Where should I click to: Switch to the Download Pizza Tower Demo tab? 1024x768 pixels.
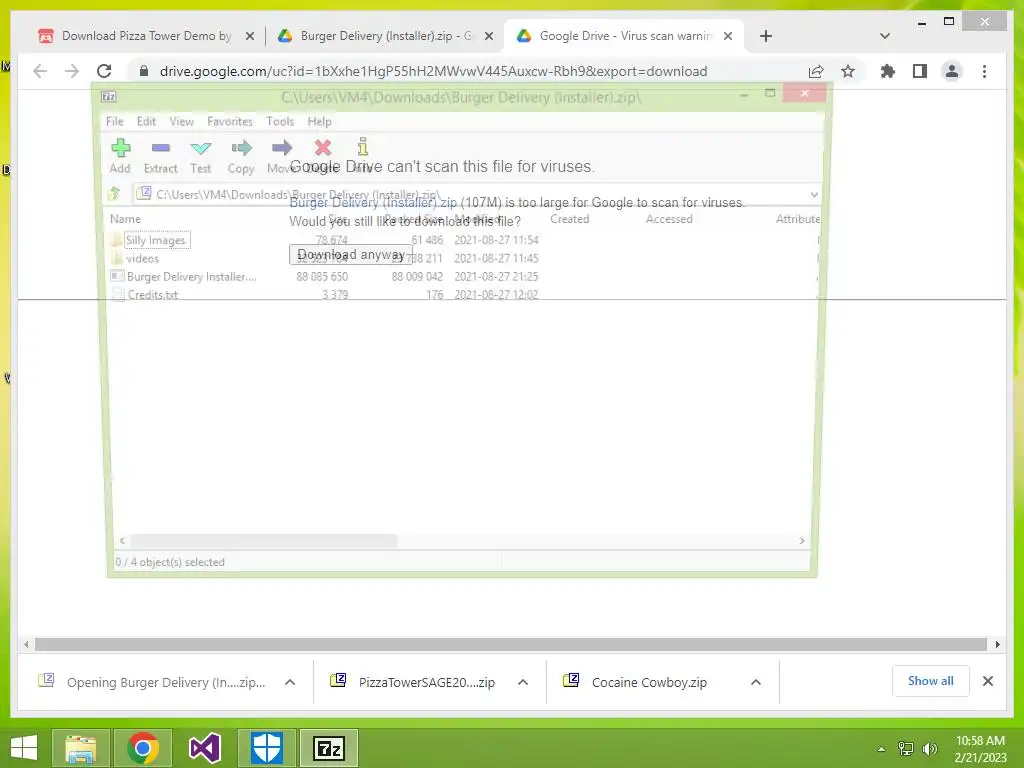(x=146, y=36)
